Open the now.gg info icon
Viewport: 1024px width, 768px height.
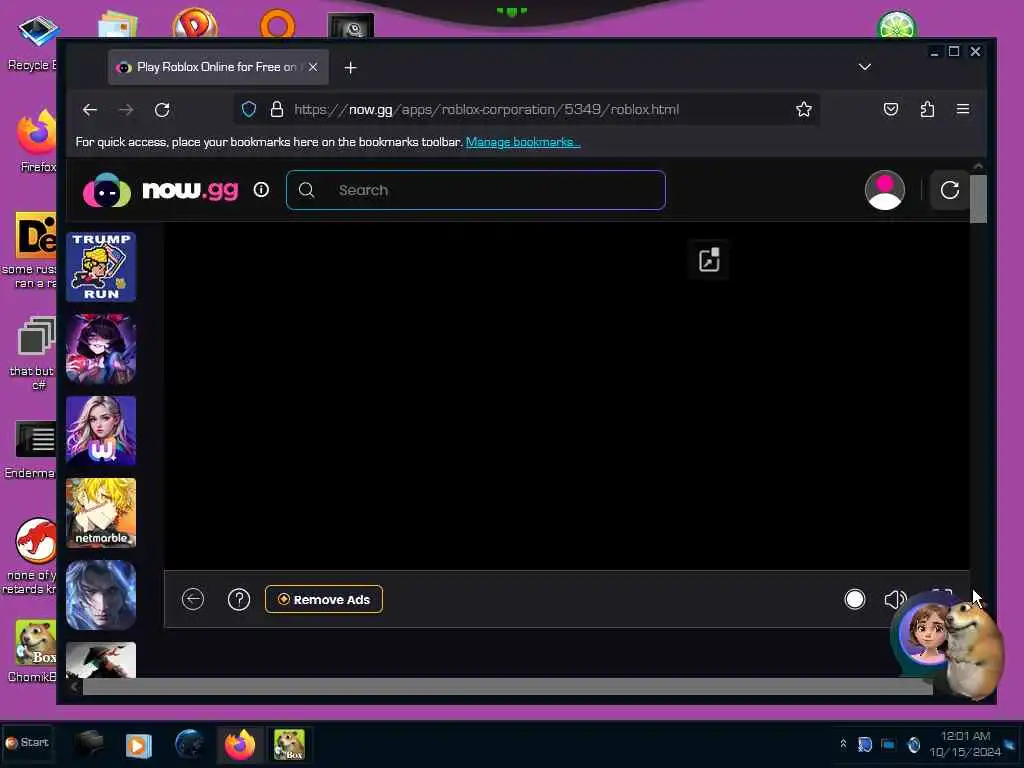coord(261,189)
